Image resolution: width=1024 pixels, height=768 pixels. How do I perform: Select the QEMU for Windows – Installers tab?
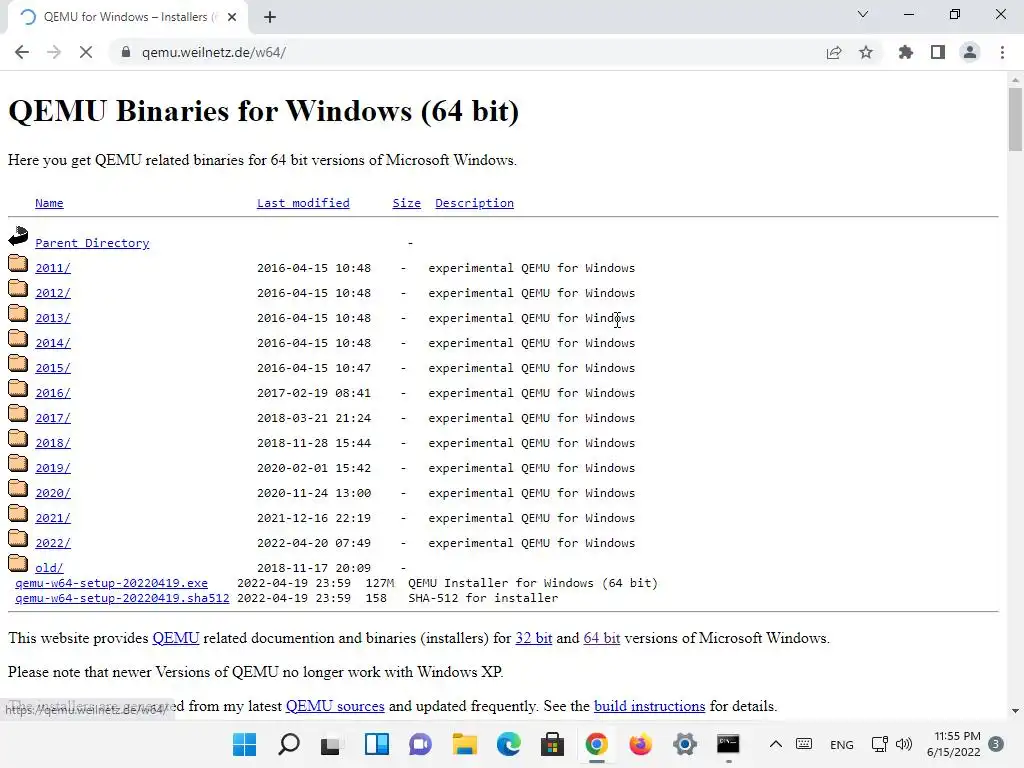tap(127, 17)
